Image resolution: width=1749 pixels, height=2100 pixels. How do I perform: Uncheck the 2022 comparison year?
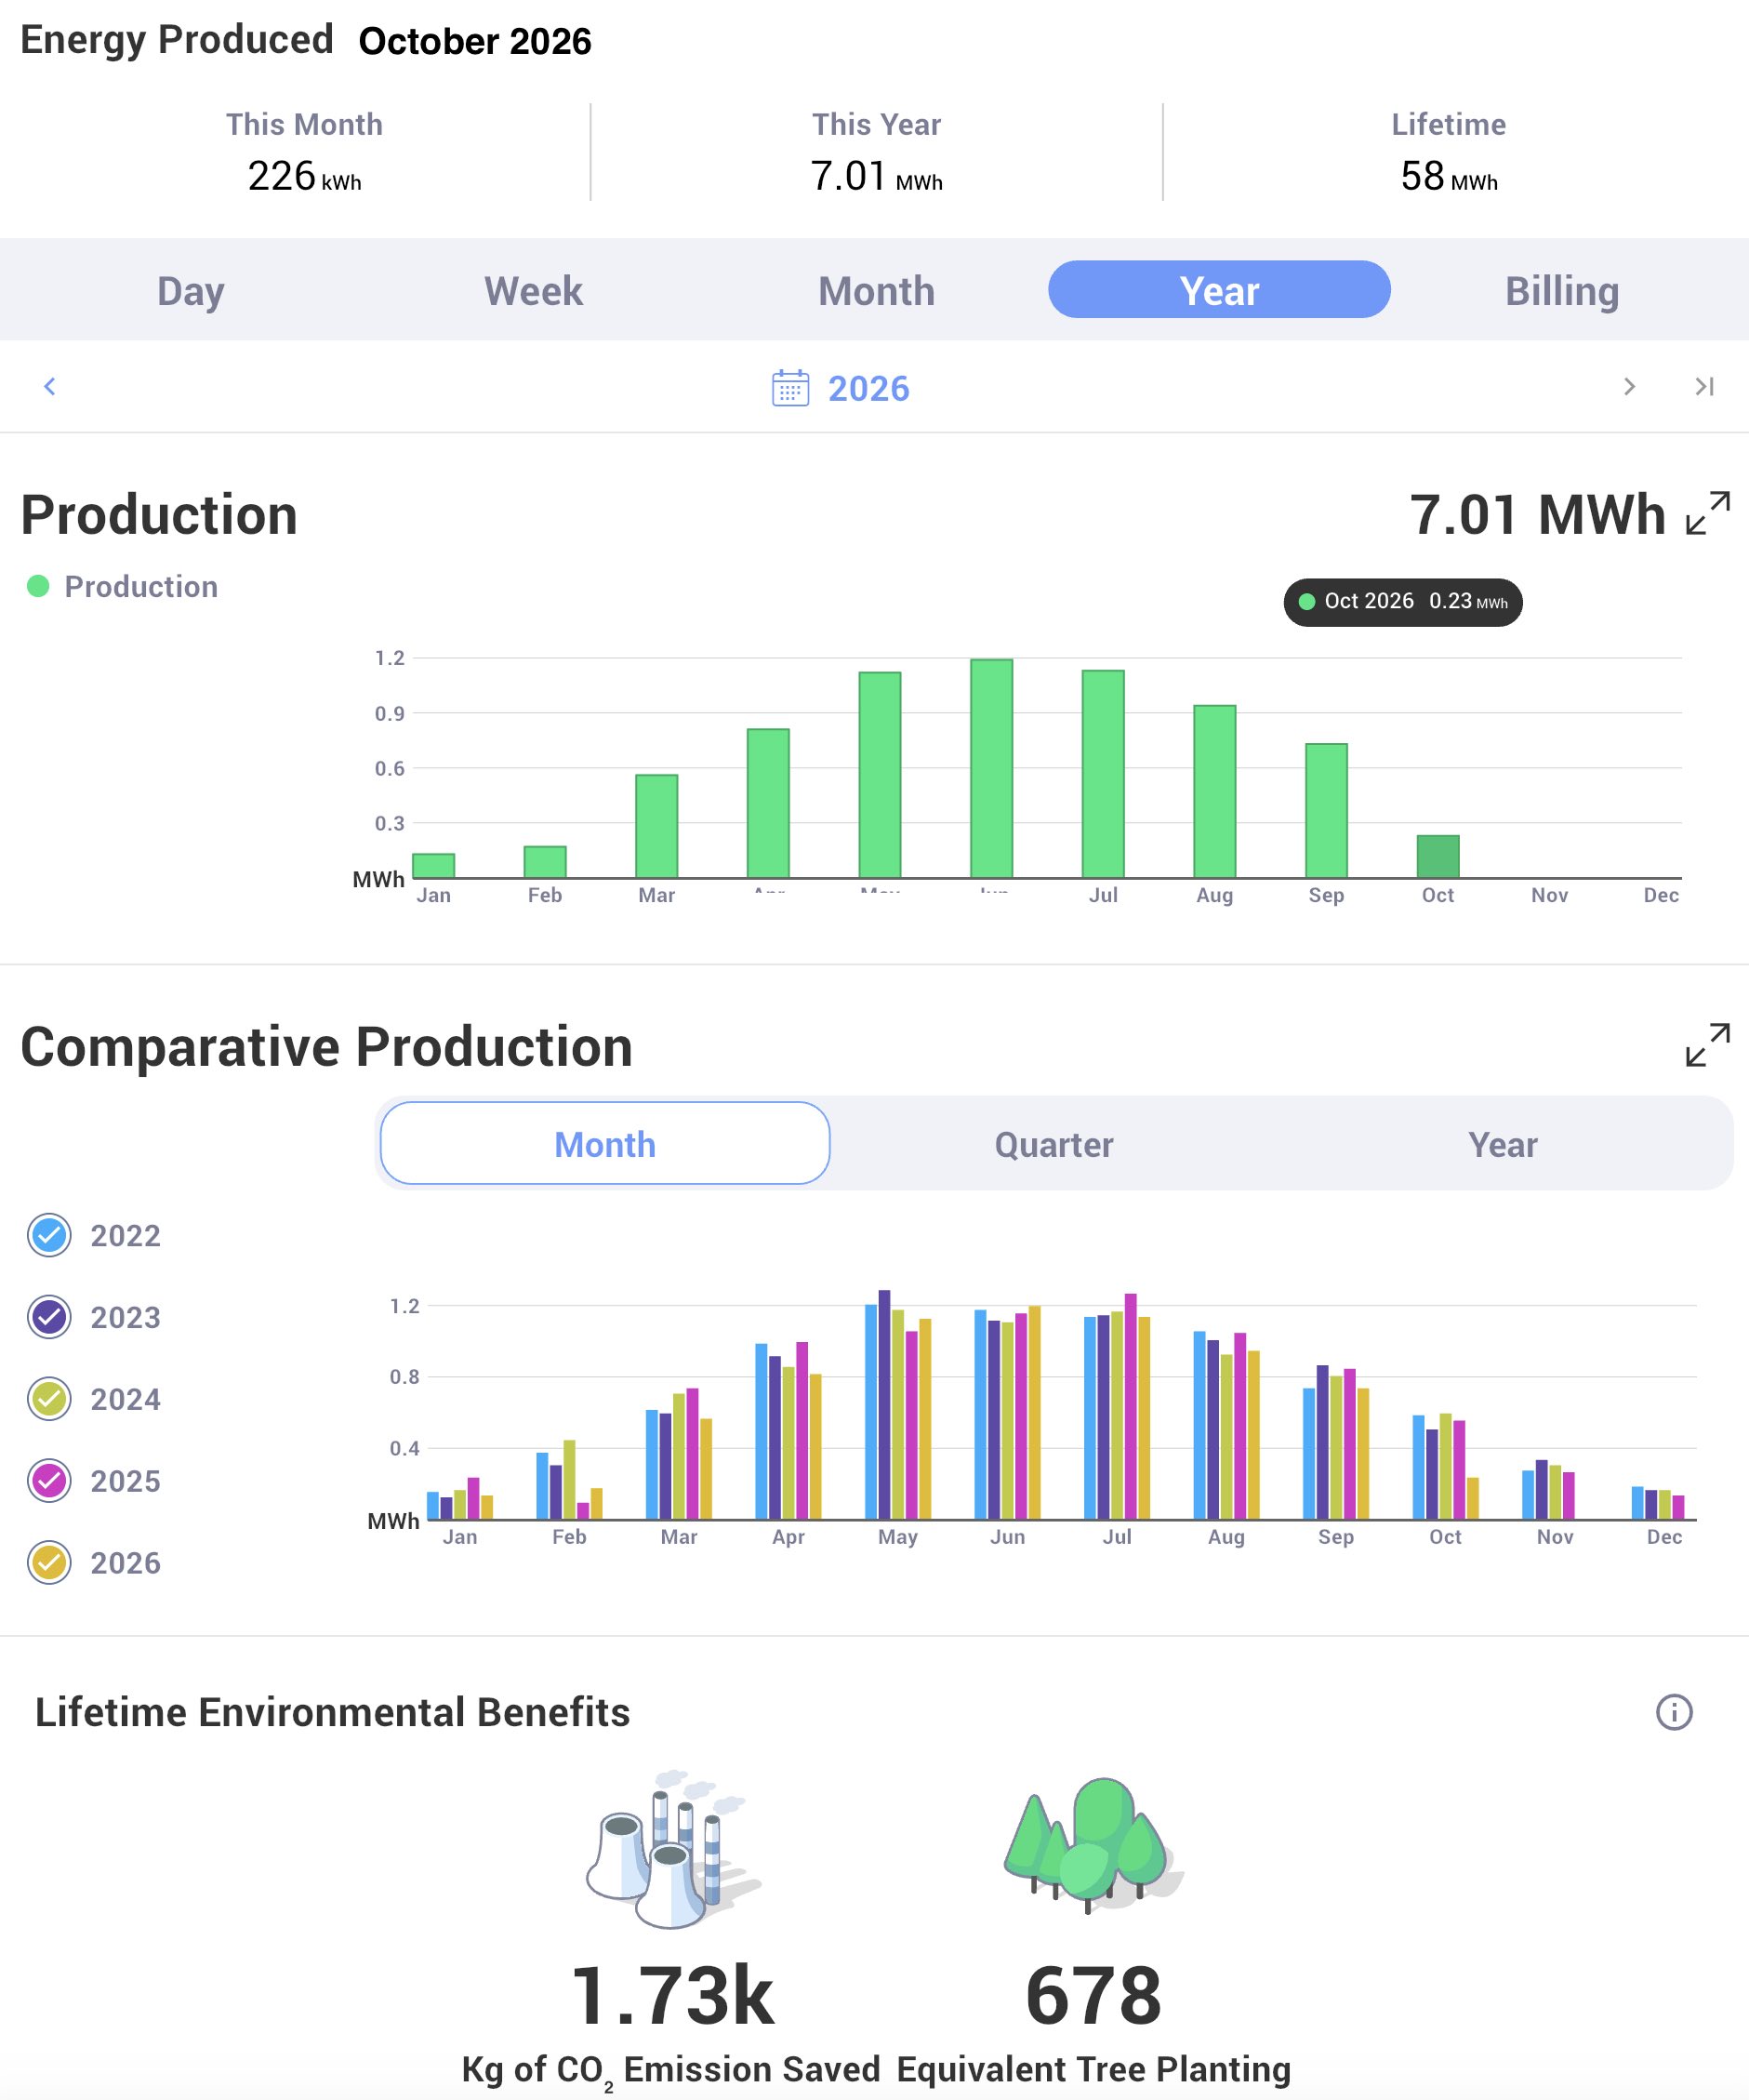[49, 1235]
